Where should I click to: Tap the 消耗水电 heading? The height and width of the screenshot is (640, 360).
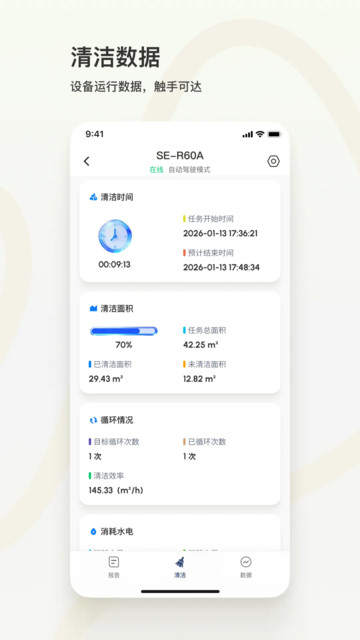[117, 531]
